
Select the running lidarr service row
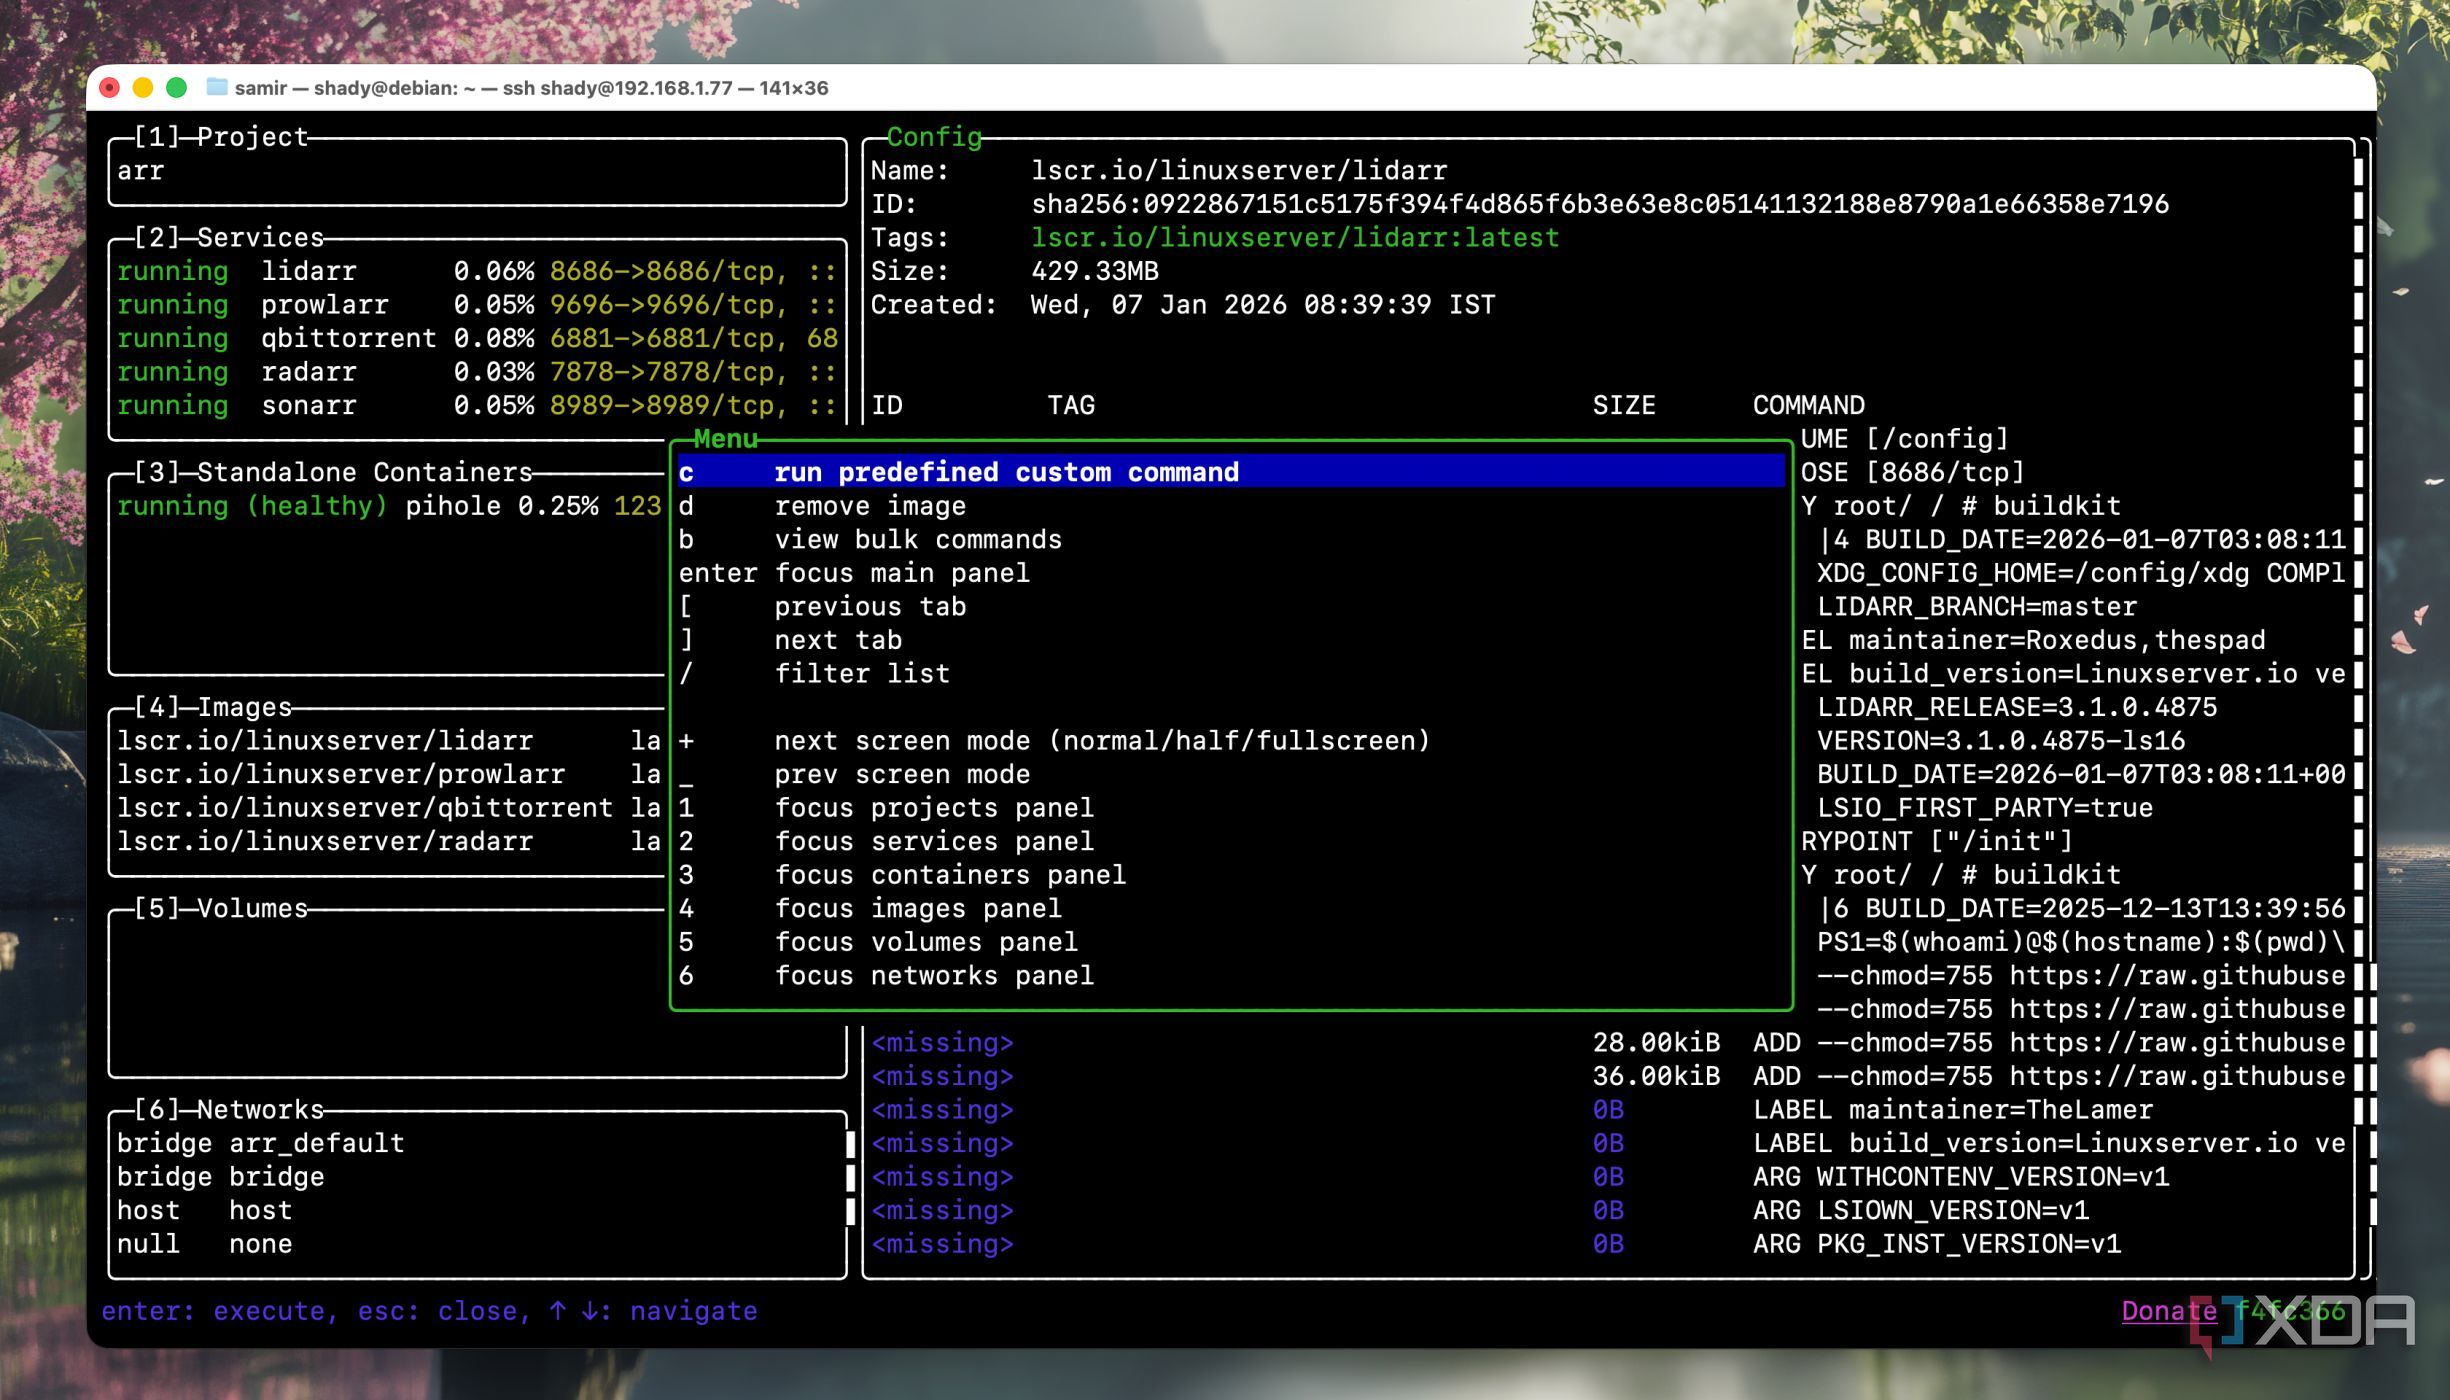point(477,271)
